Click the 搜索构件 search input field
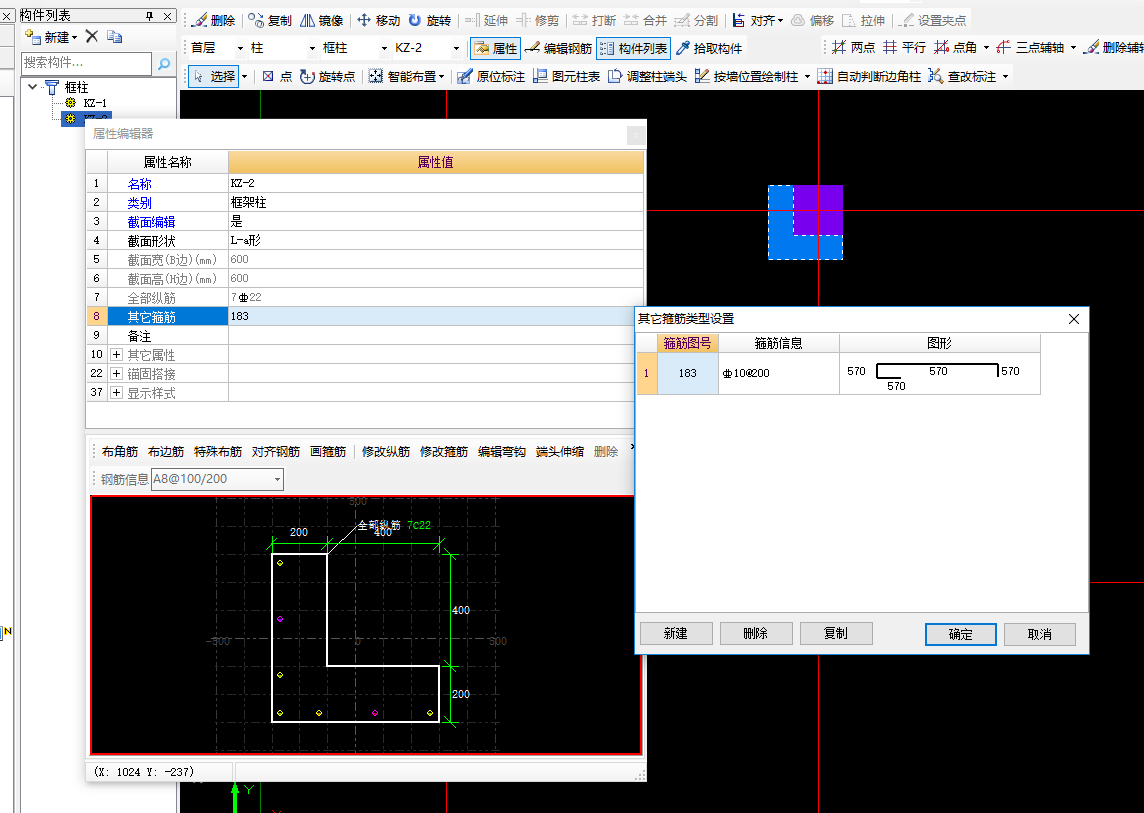Viewport: 1144px width, 813px height. [x=86, y=63]
